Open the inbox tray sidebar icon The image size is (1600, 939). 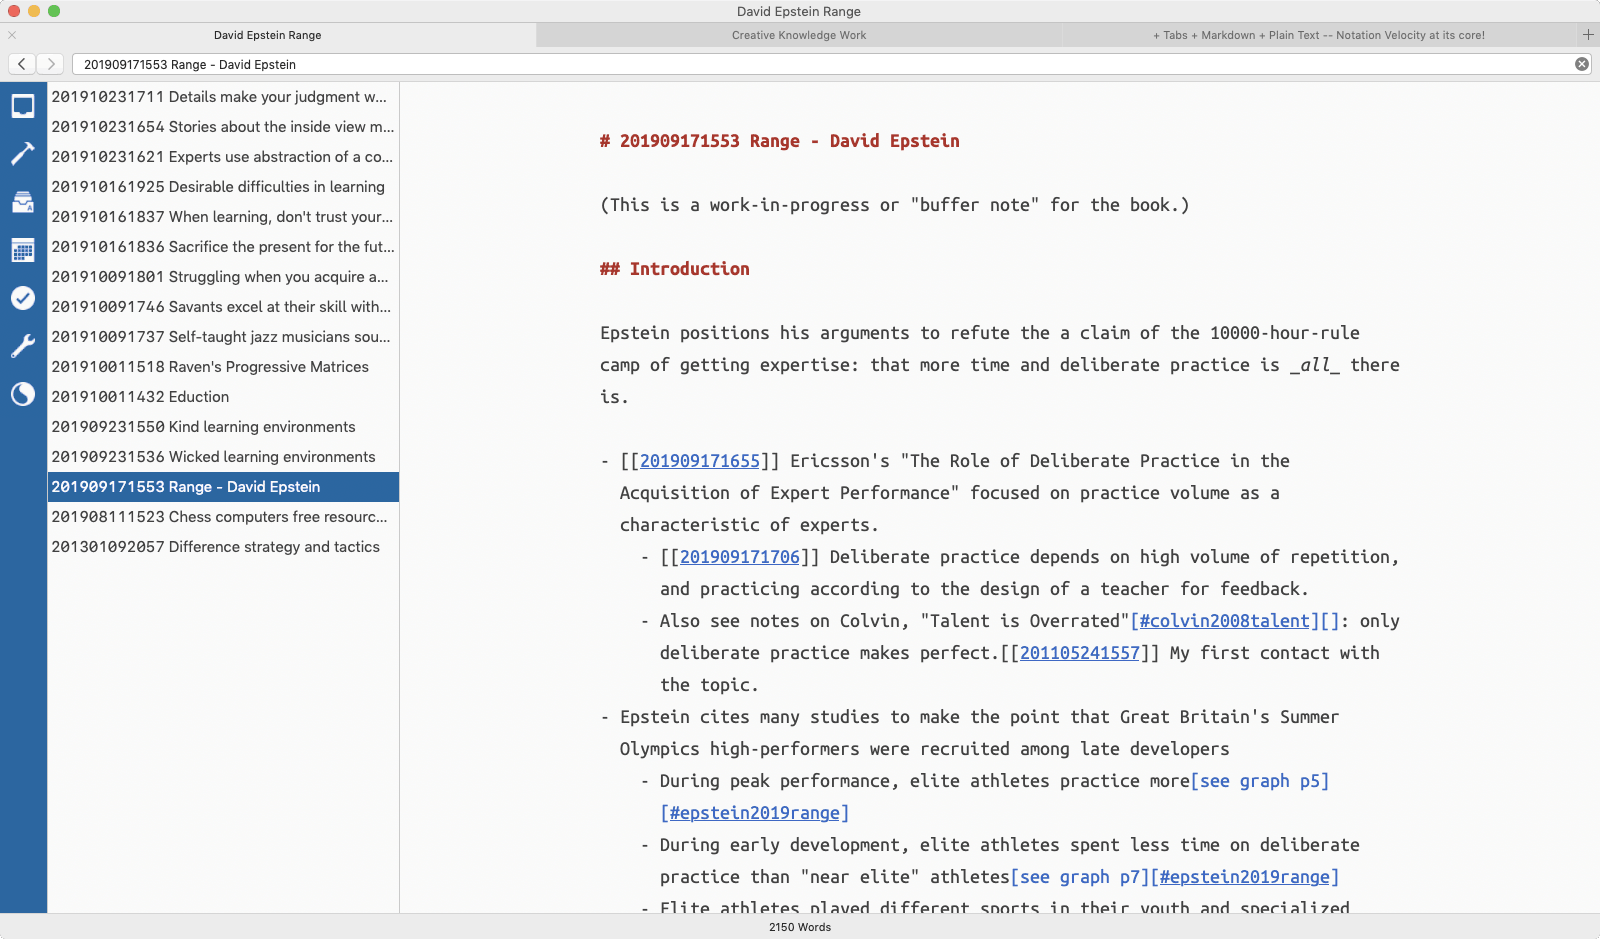point(23,106)
